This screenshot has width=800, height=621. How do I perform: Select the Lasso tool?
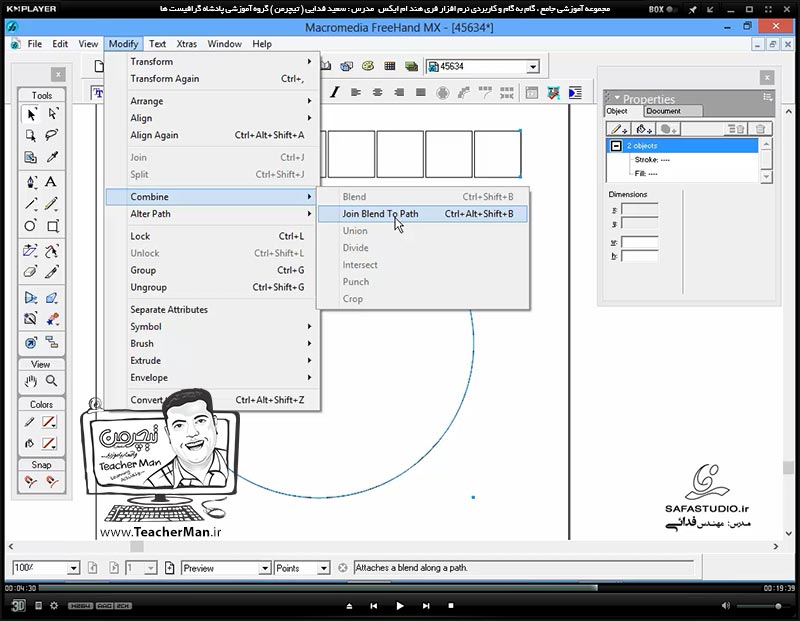tap(52, 135)
